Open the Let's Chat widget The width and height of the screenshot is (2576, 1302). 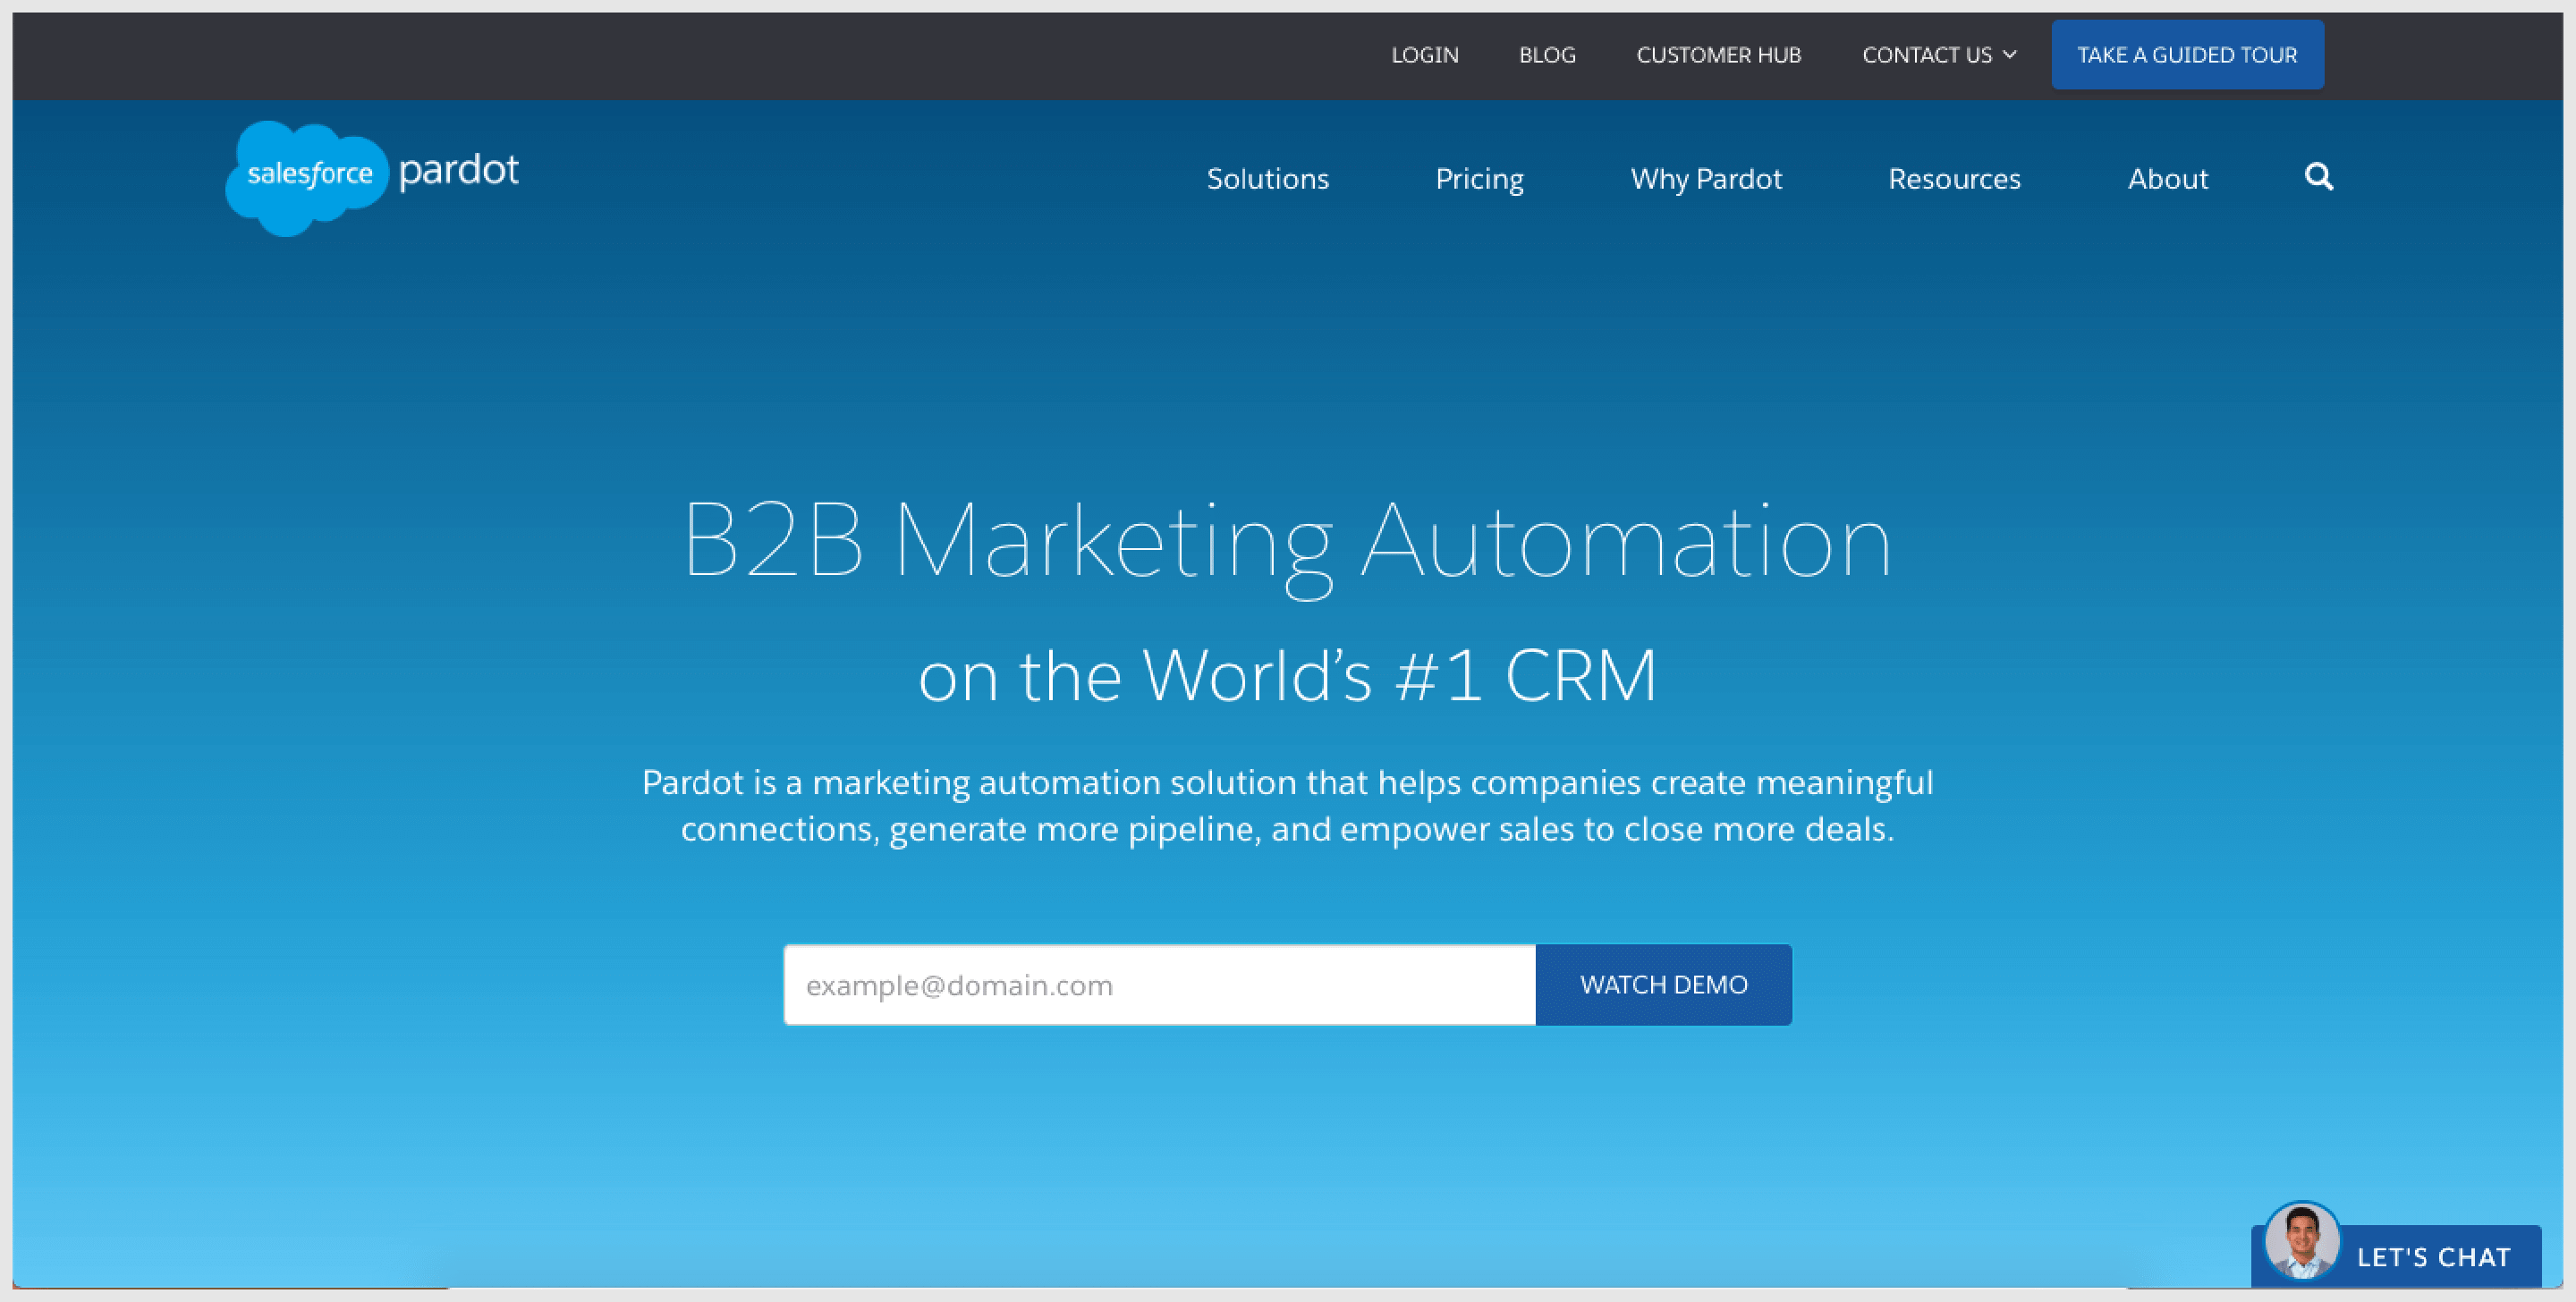2396,1255
